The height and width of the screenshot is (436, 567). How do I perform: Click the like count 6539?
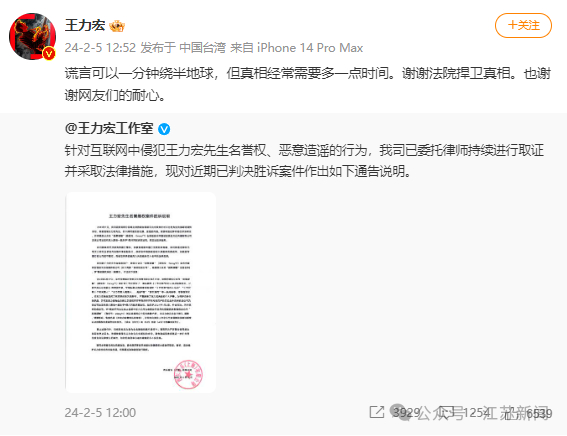point(539,413)
